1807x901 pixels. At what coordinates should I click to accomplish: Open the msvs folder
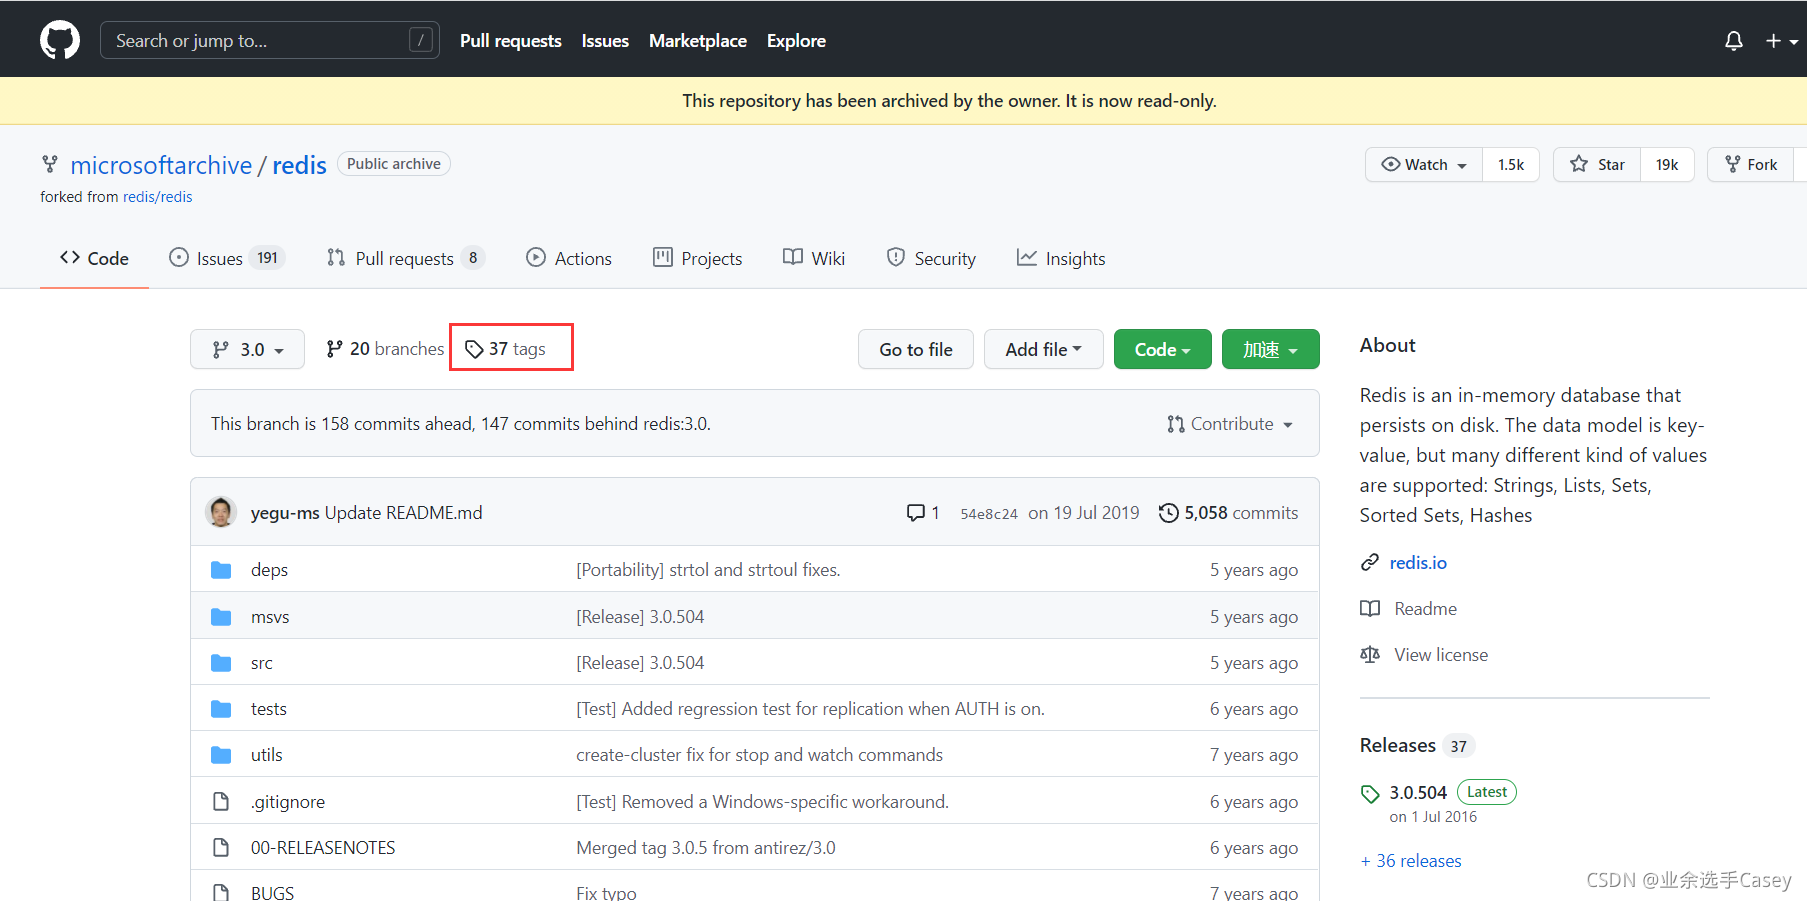(x=270, y=617)
